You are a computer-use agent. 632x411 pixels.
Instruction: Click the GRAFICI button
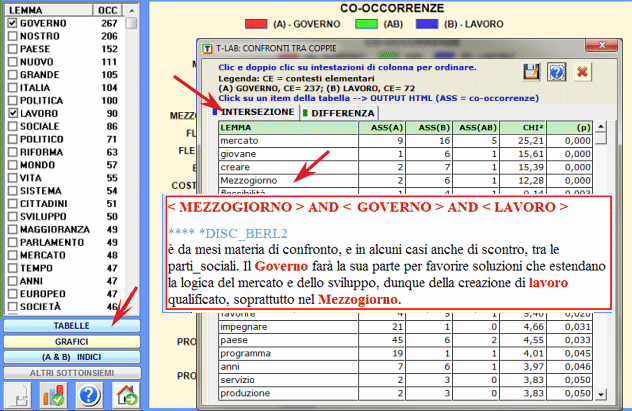(72, 342)
